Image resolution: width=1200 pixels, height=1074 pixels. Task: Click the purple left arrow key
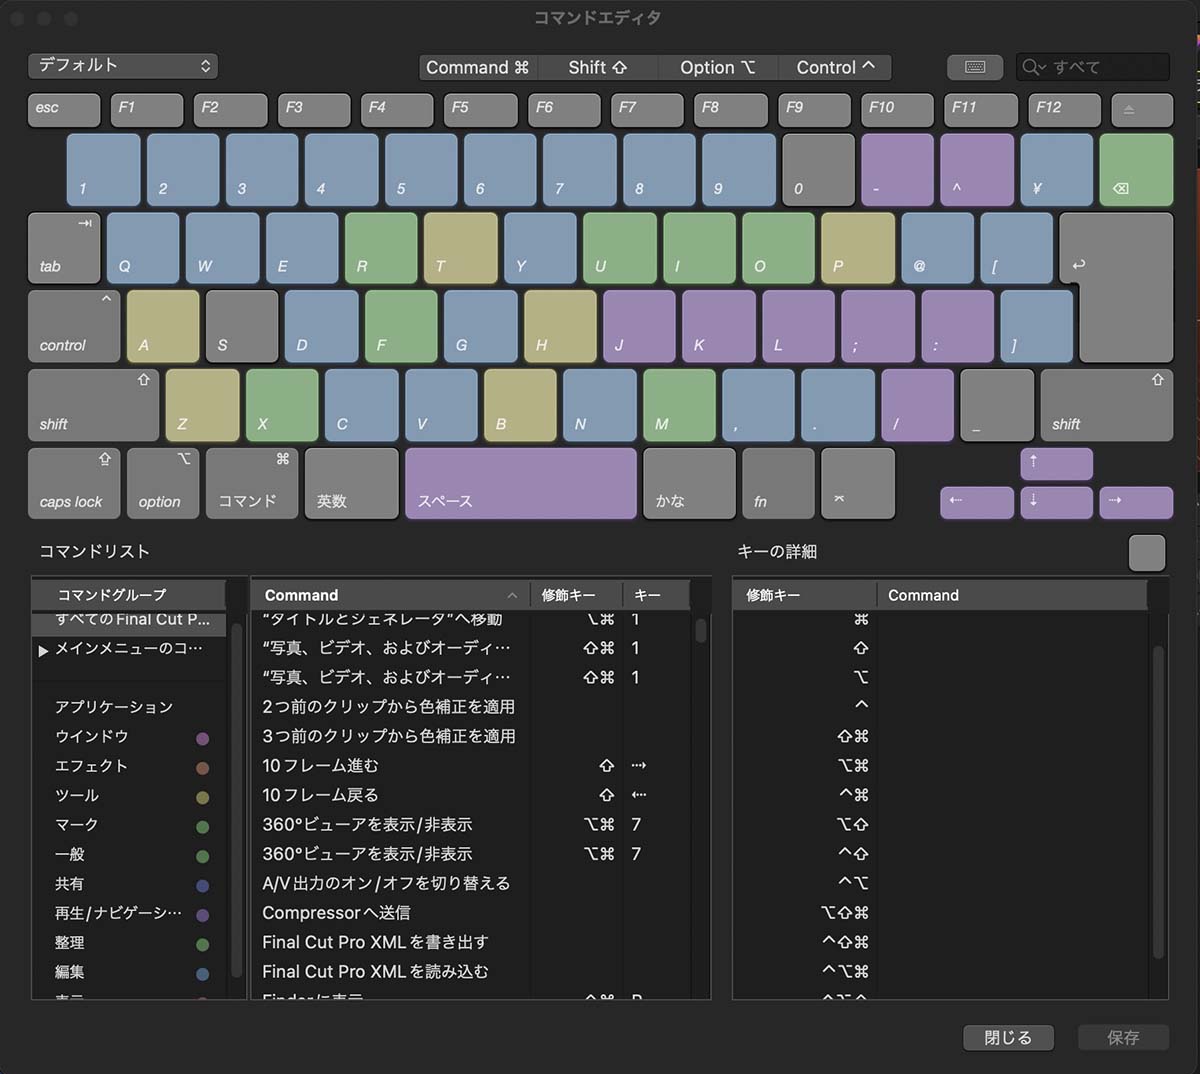(x=977, y=502)
